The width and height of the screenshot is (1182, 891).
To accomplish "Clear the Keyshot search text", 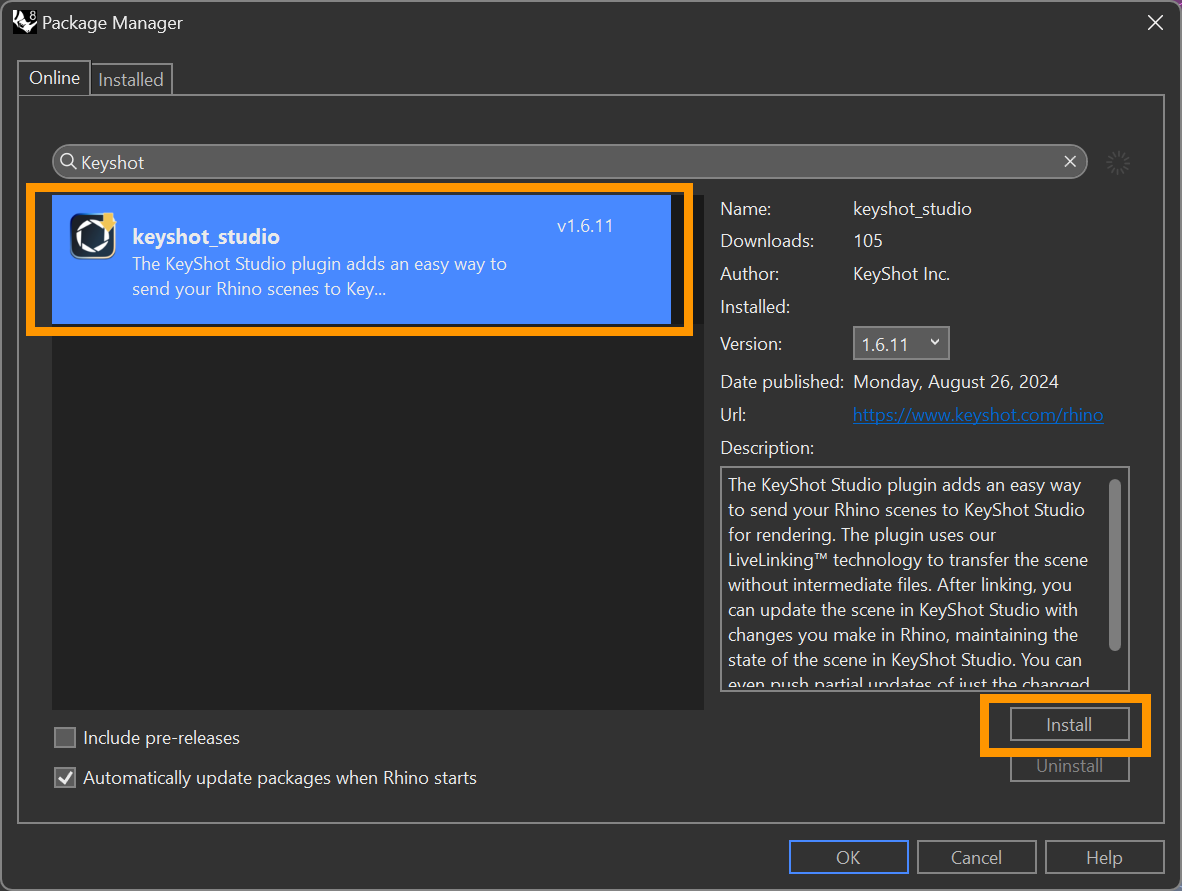I will coord(1070,161).
